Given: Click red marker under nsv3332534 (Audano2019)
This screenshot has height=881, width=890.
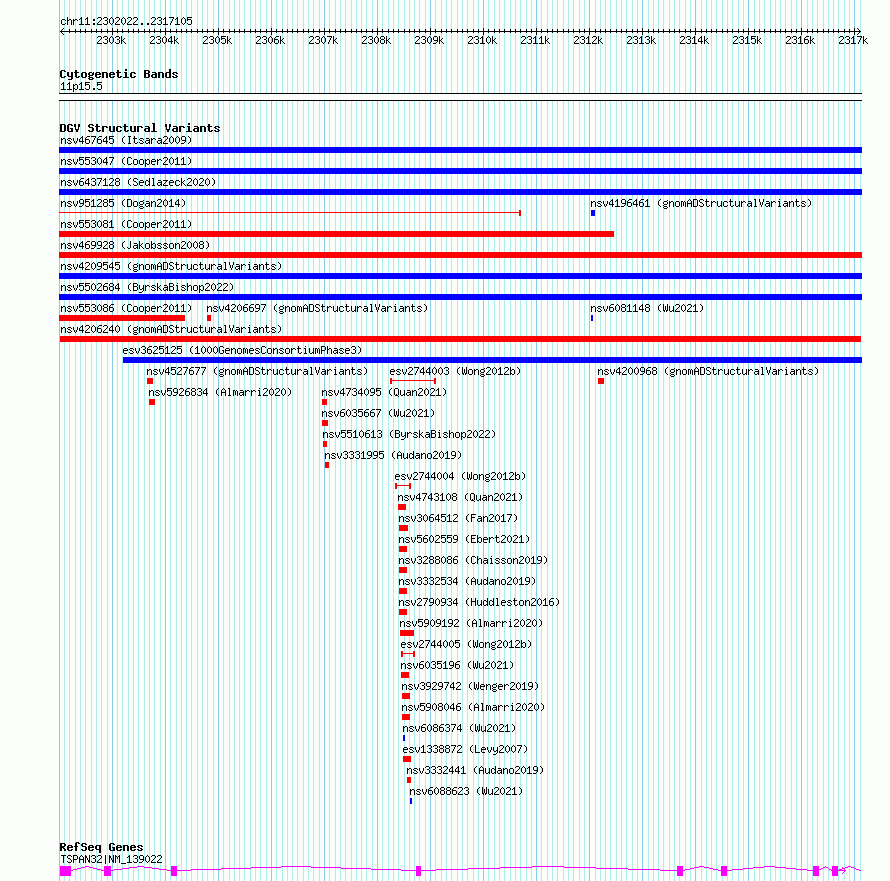Looking at the screenshot, I should (x=403, y=591).
